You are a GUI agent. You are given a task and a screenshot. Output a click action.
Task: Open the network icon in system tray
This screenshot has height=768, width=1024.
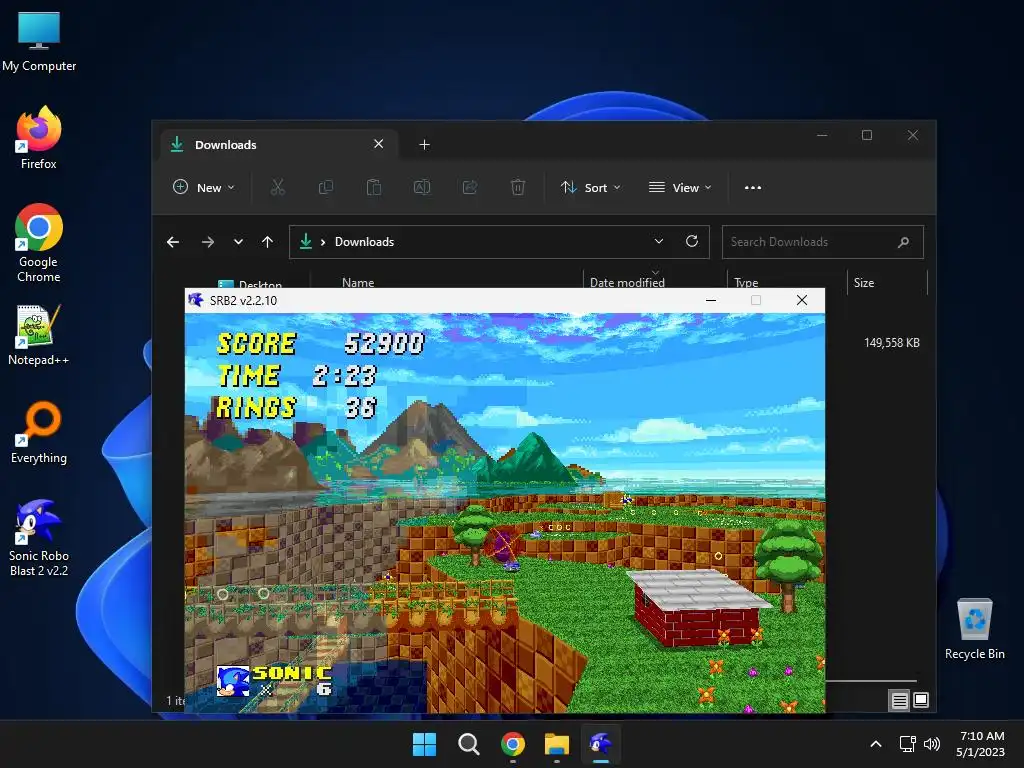tap(907, 744)
